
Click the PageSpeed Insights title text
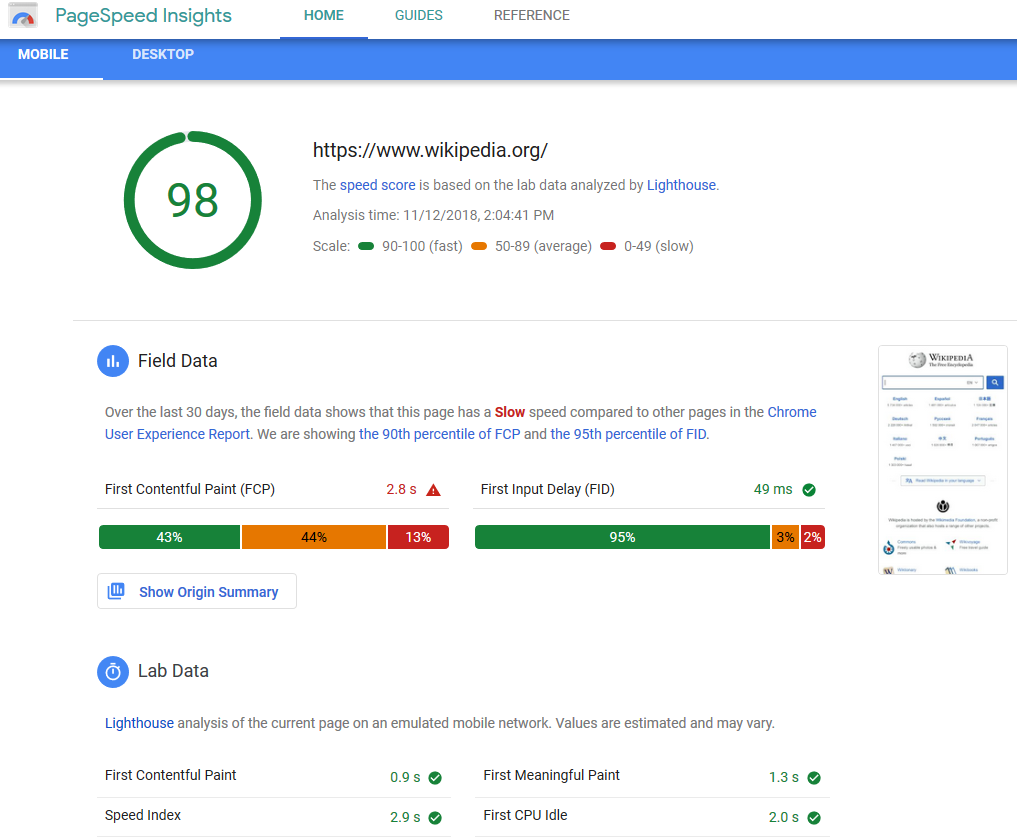coord(143,16)
